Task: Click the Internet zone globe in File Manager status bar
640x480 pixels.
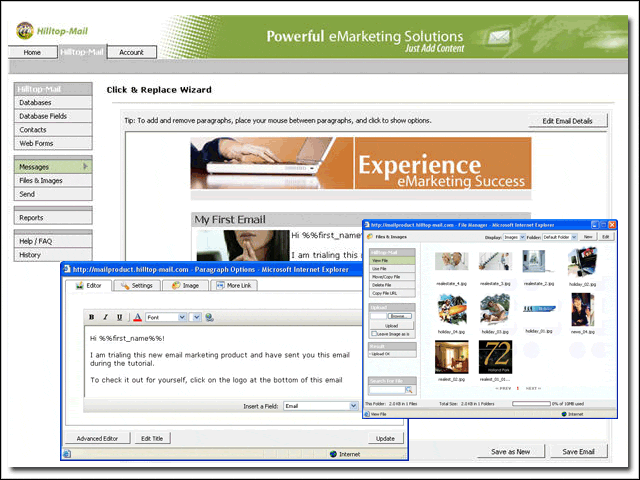Action: pos(564,414)
